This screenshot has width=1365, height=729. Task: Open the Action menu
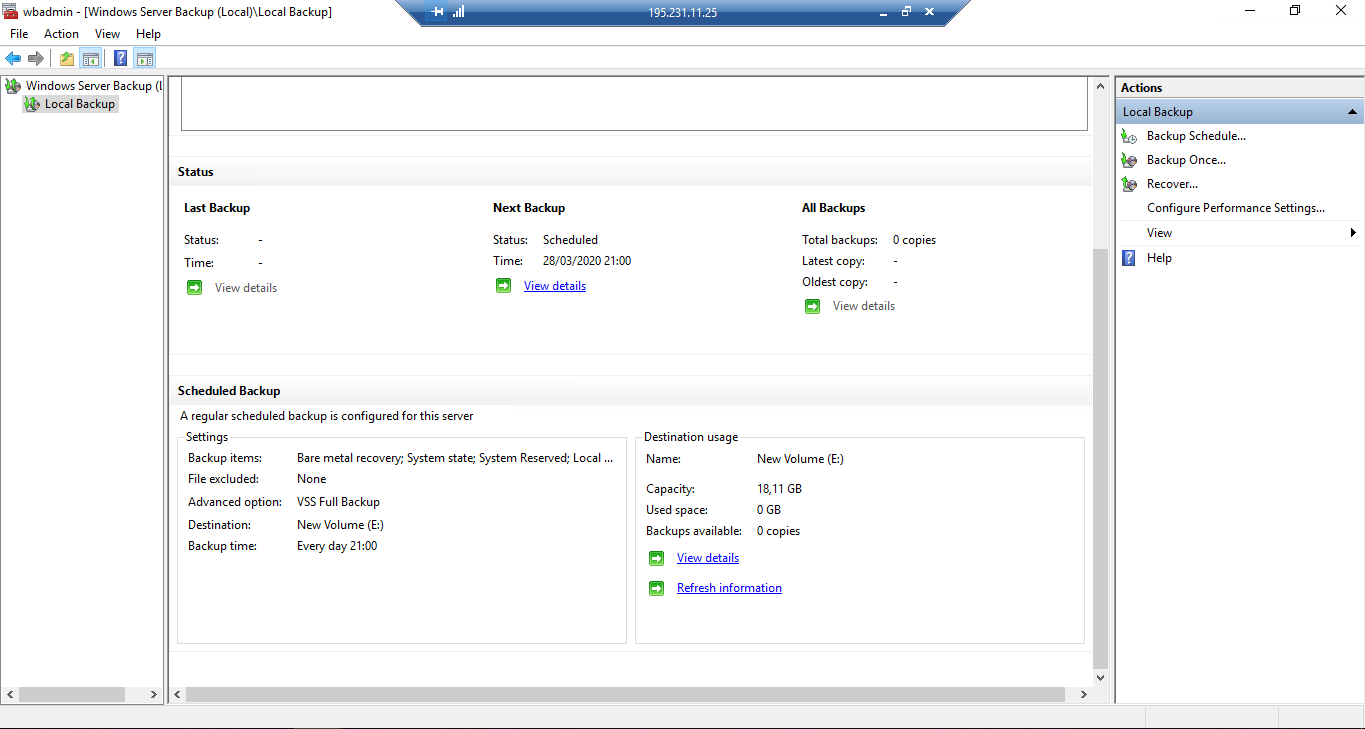[x=61, y=34]
